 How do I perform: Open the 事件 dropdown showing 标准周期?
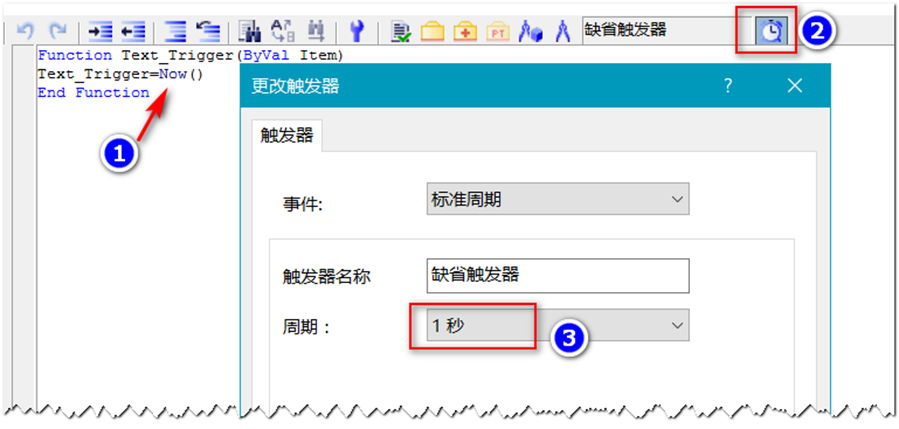(558, 200)
